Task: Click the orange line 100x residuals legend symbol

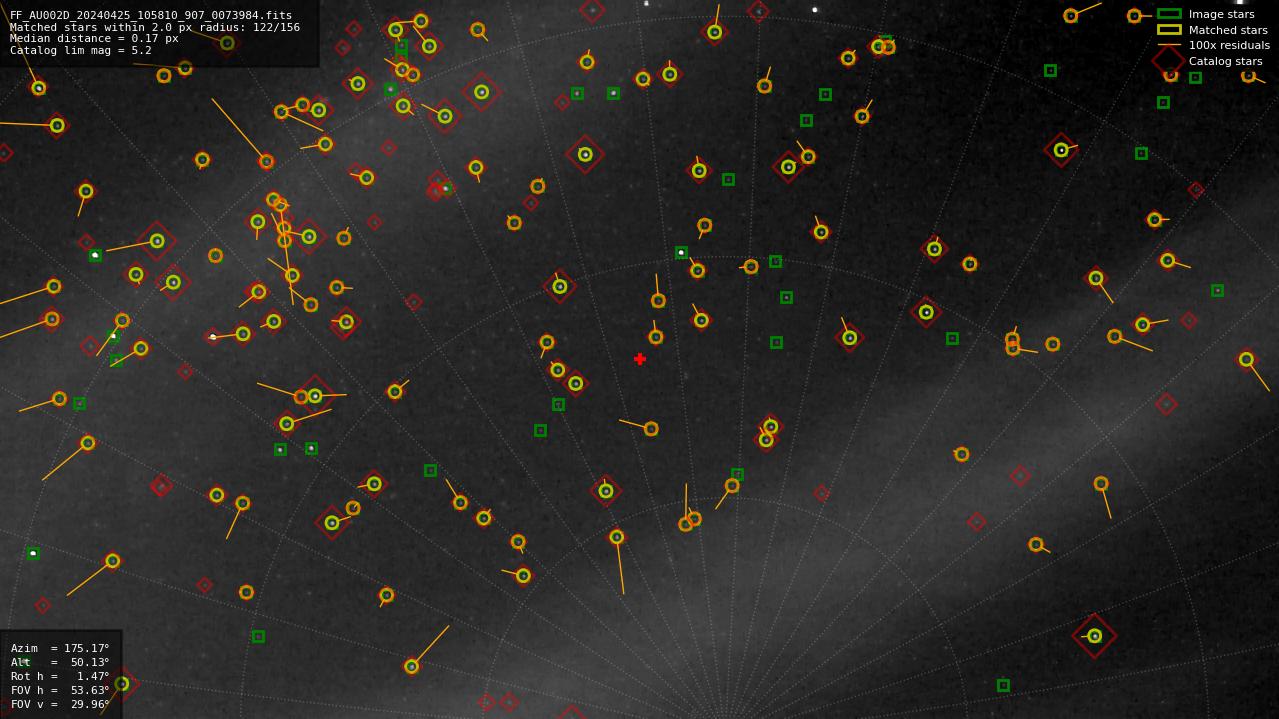Action: click(1169, 45)
